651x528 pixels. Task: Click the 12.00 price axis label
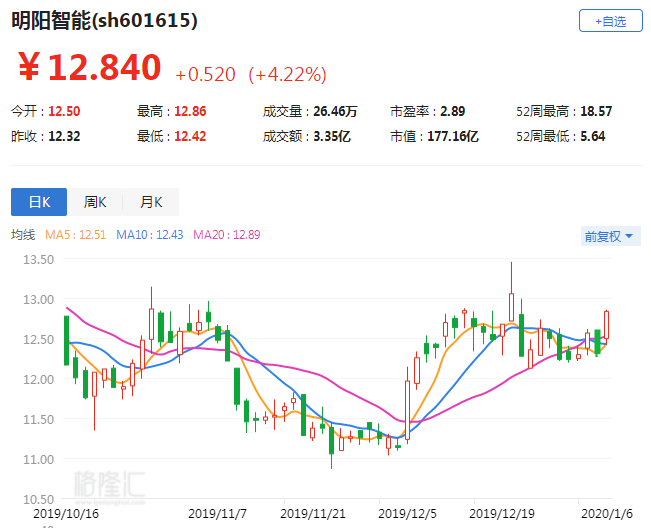tap(39, 379)
